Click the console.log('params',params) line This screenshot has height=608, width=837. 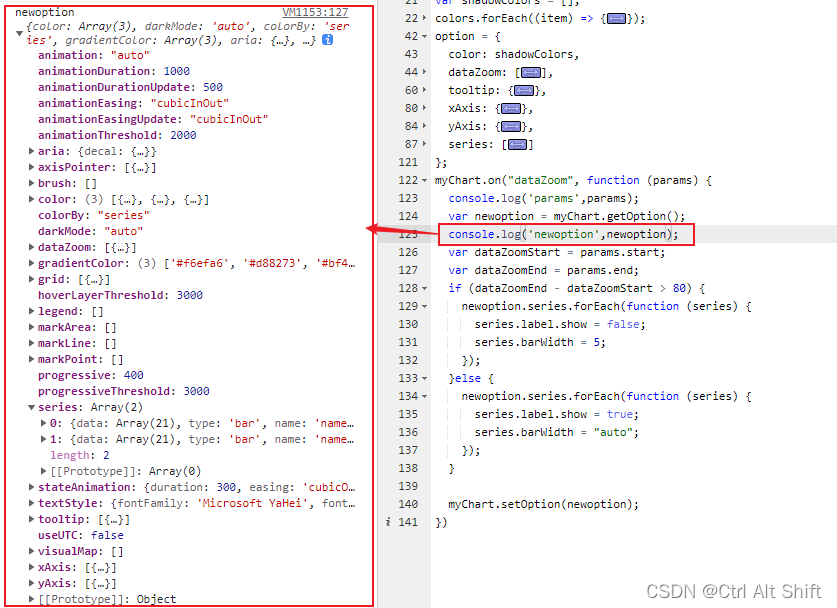coord(543,198)
